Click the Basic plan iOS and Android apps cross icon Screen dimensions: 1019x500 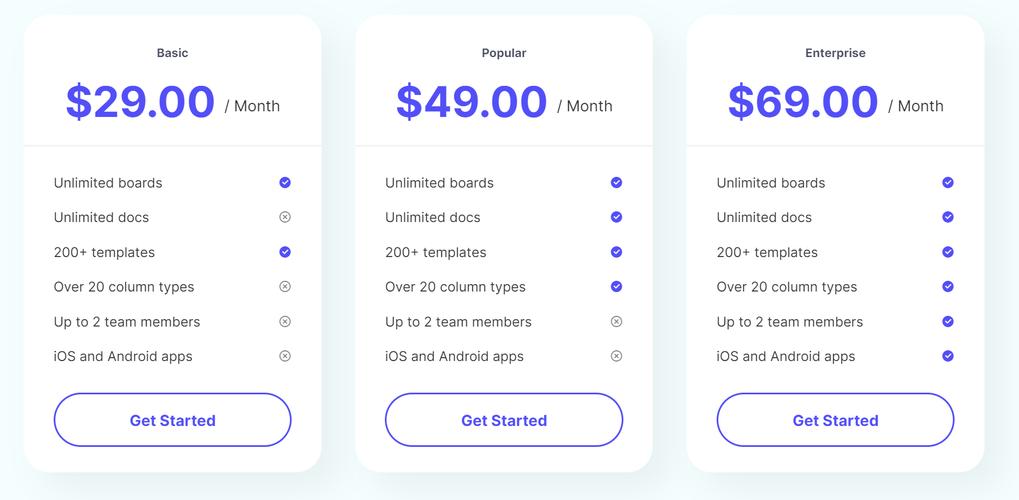tap(285, 356)
